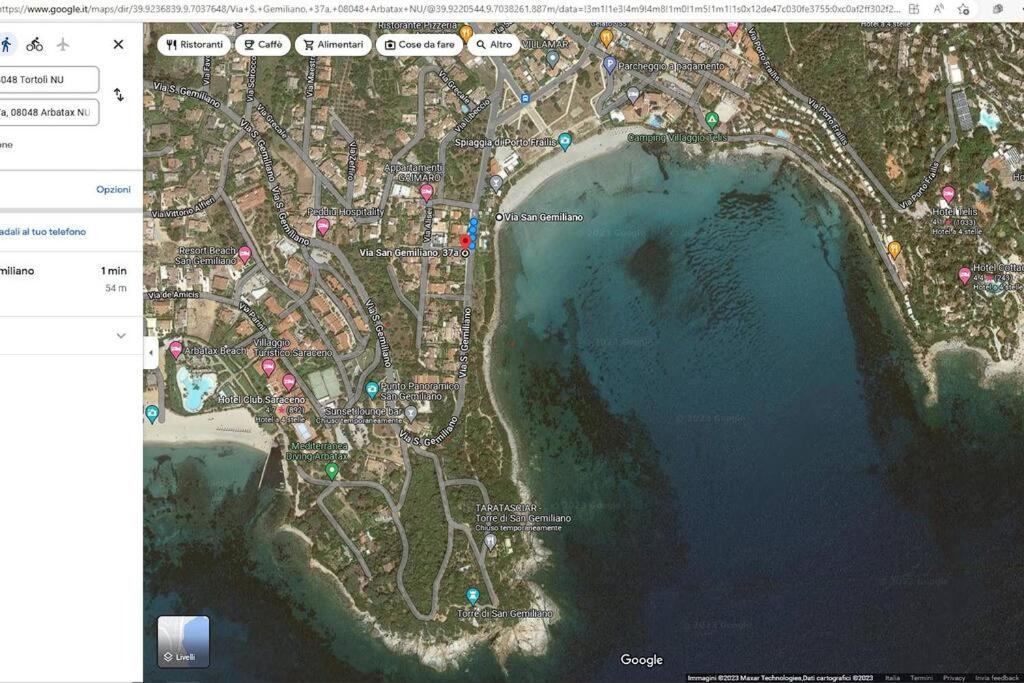Click the Spiaggia di Porto Frailis camera marker
The height and width of the screenshot is (683, 1024).
coord(565,141)
